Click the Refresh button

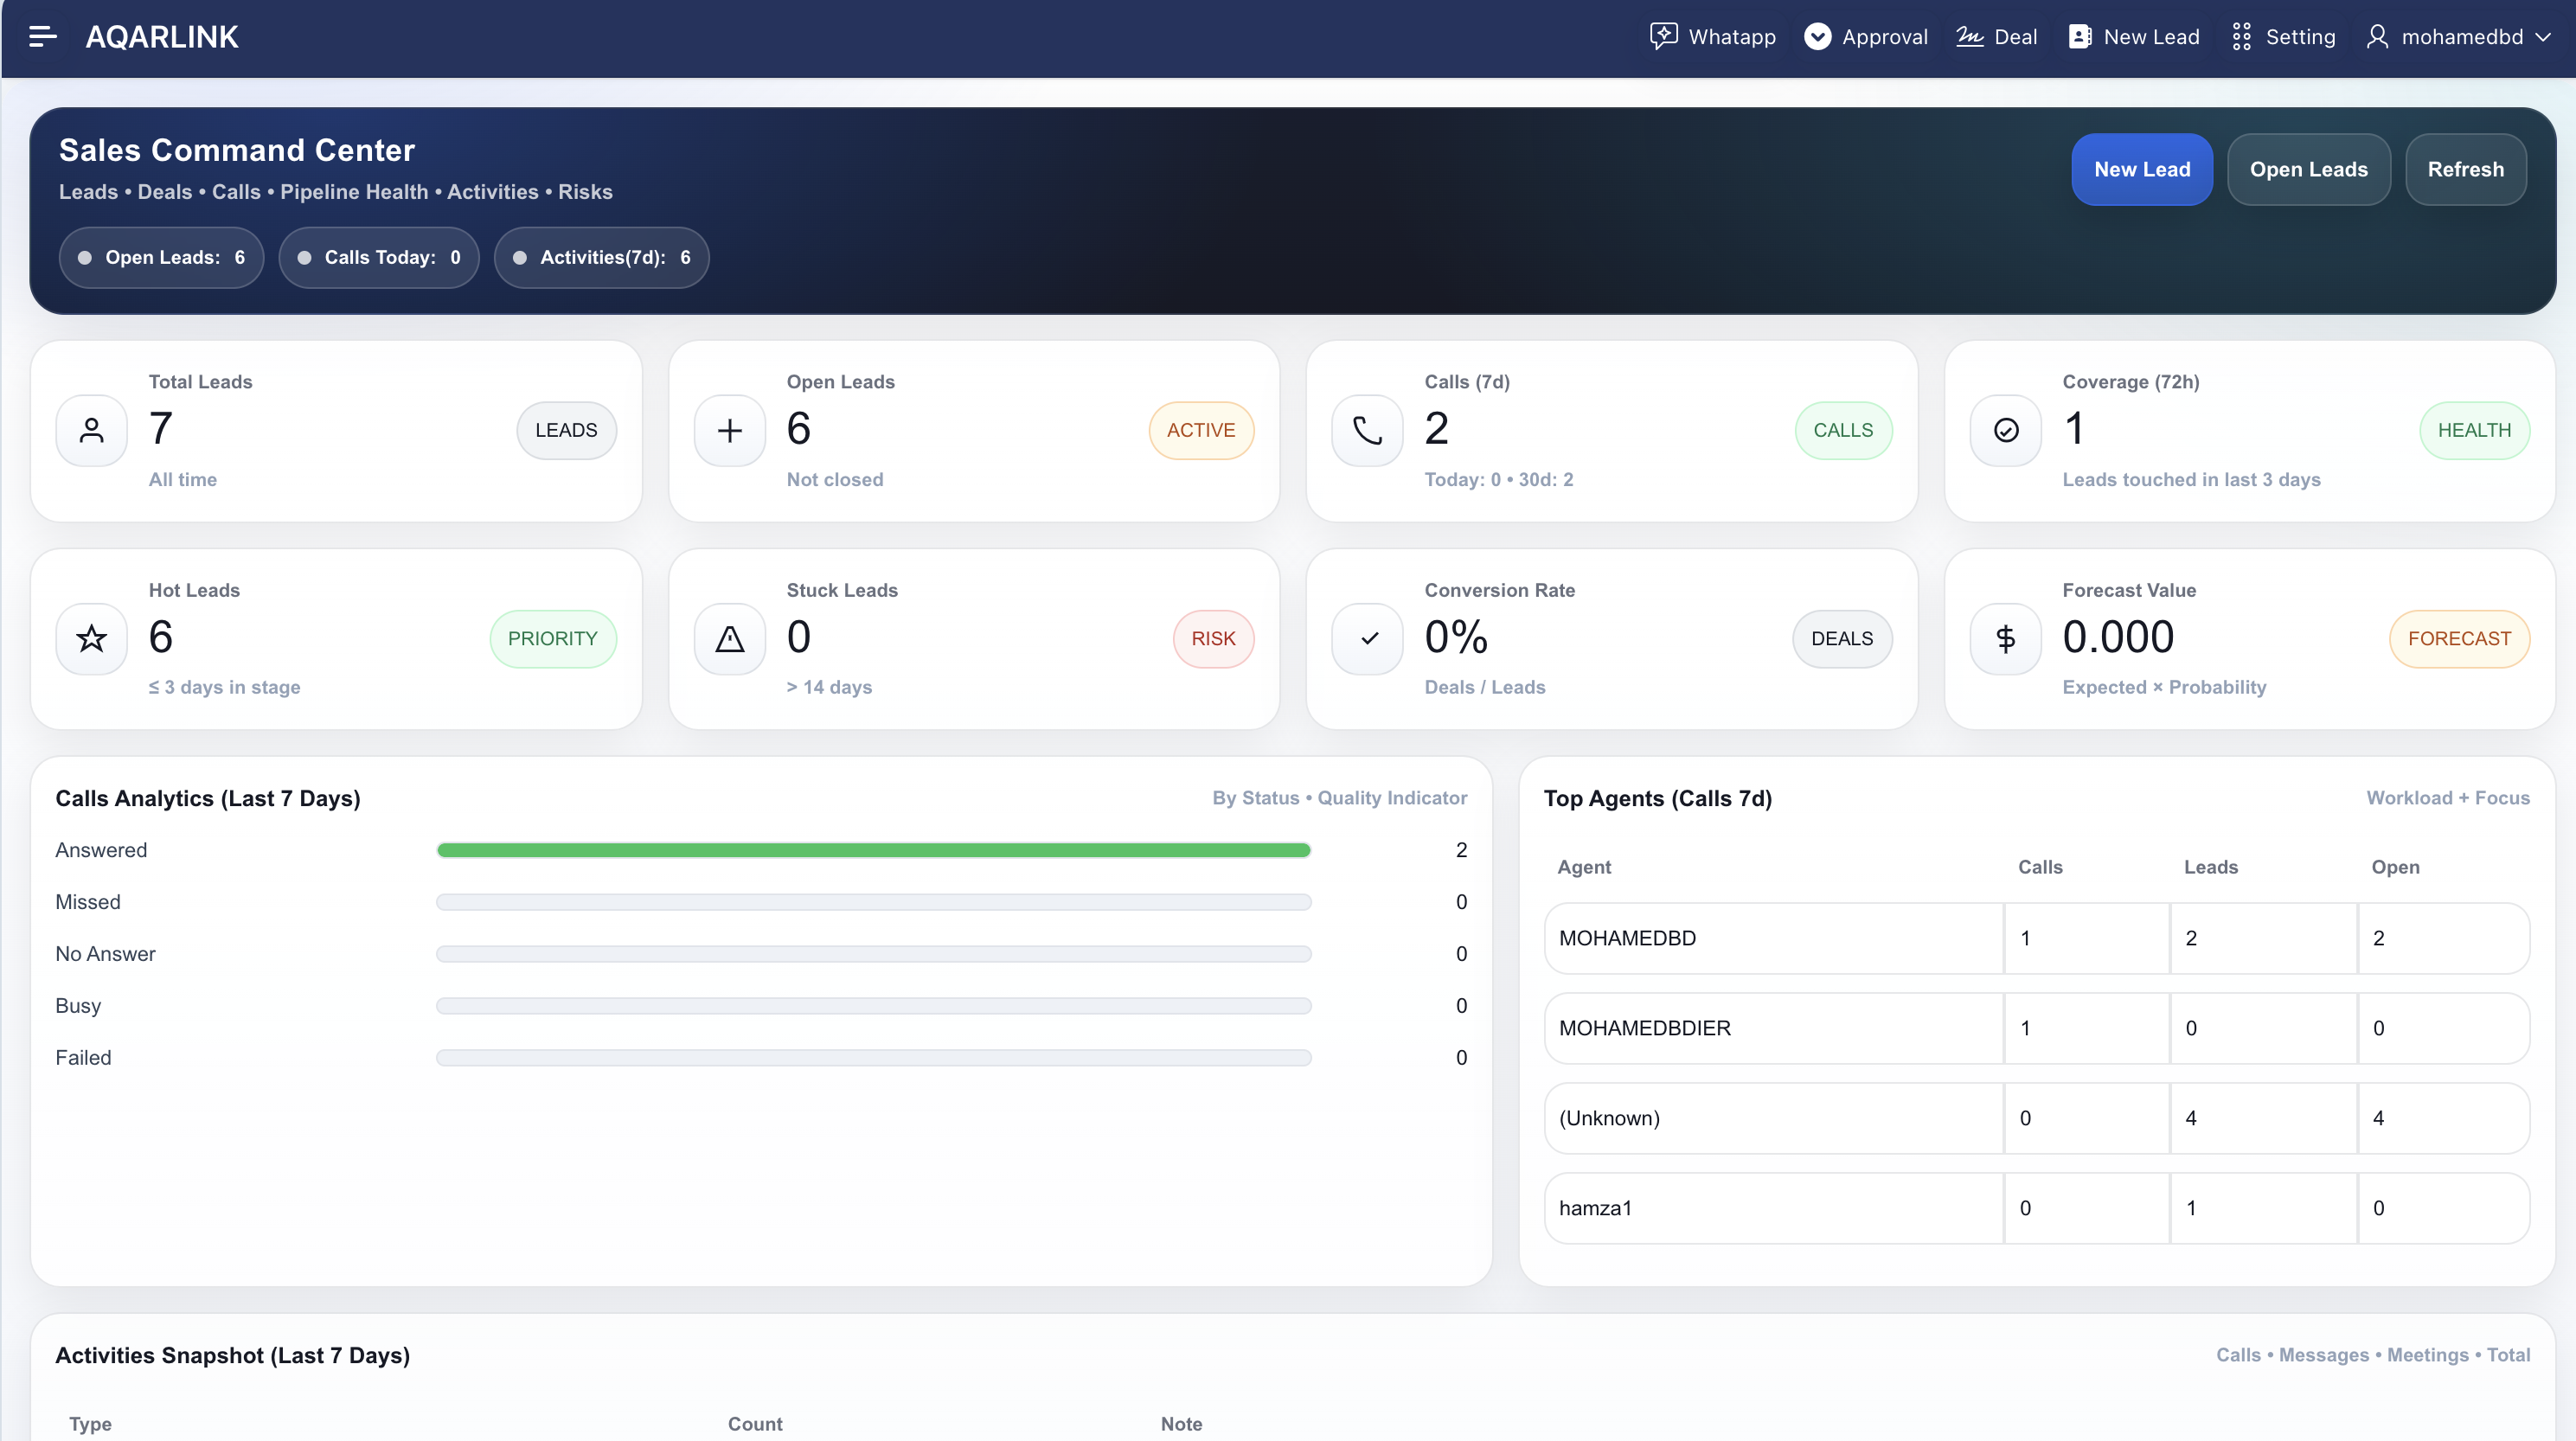(x=2465, y=169)
